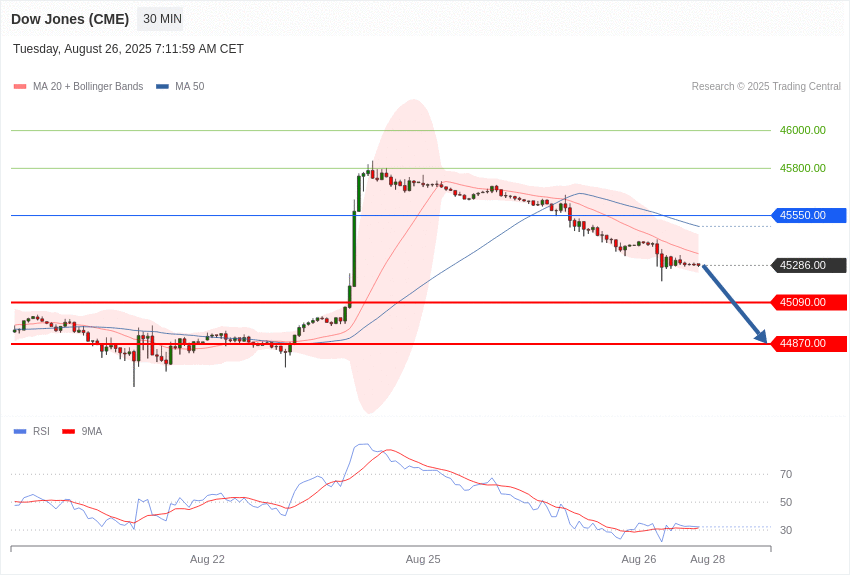Click the Aug 26 date axis label
Image resolution: width=850 pixels, height=576 pixels.
pos(639,559)
